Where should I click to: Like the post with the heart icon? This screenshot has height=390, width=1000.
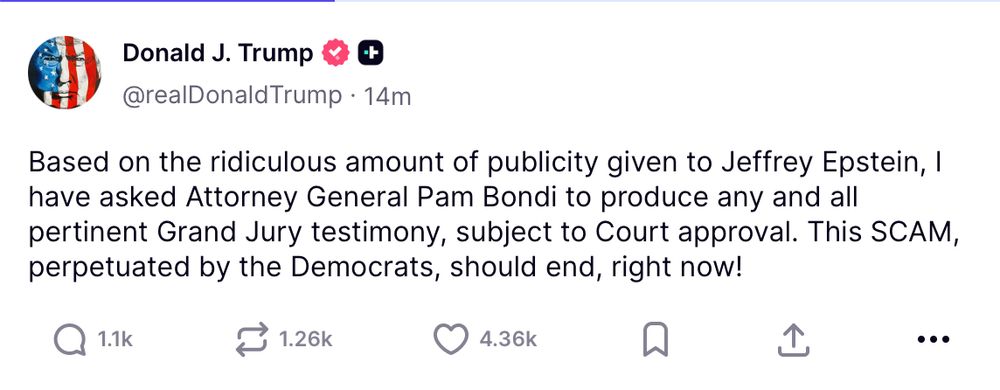(x=451, y=339)
